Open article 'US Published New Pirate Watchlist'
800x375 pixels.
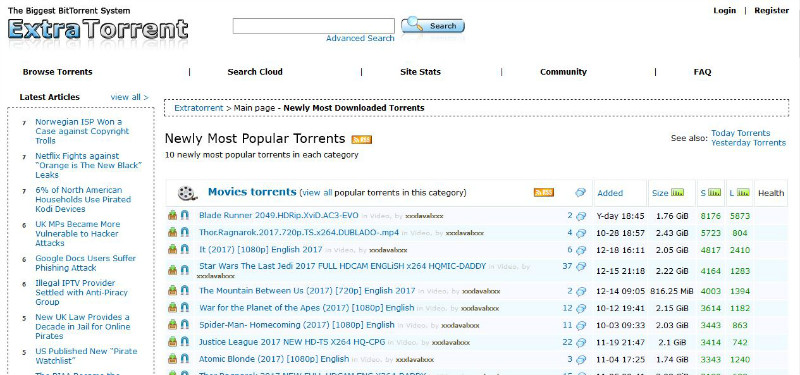coord(86,356)
